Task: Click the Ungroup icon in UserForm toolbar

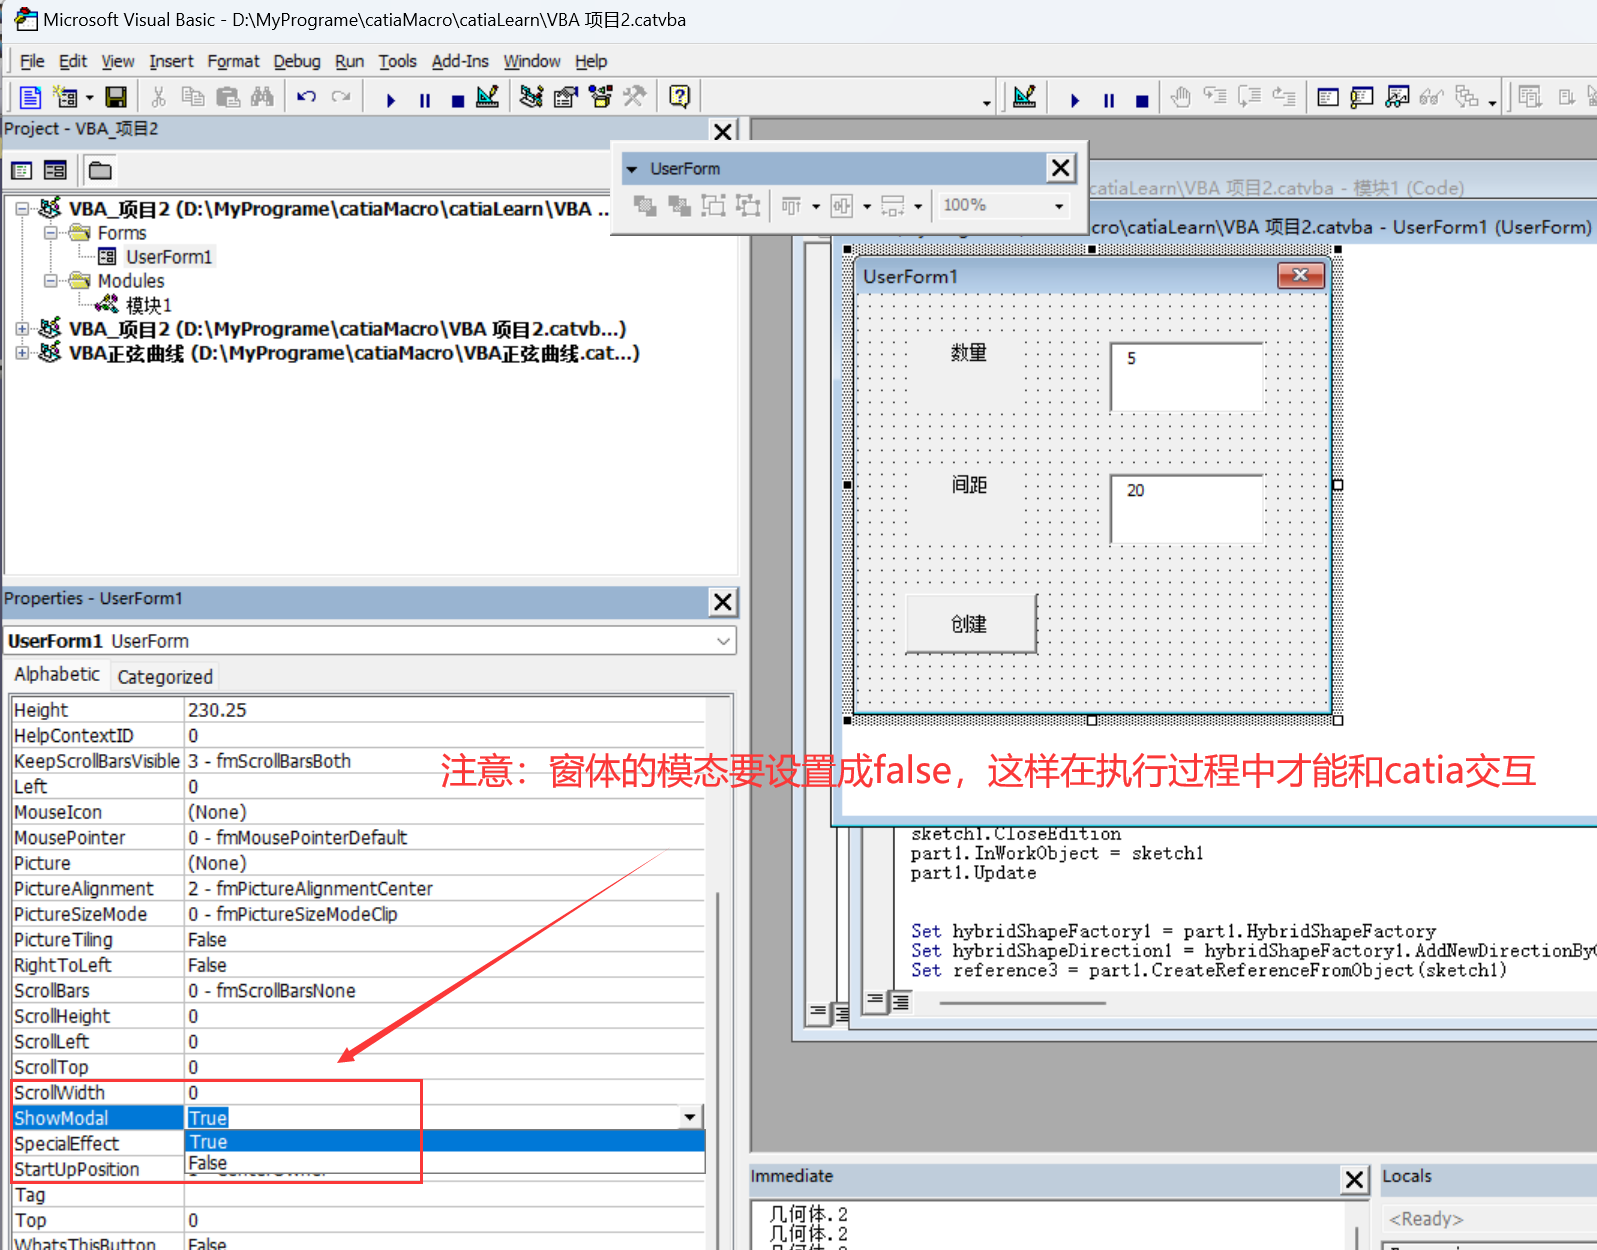Action: click(x=748, y=206)
